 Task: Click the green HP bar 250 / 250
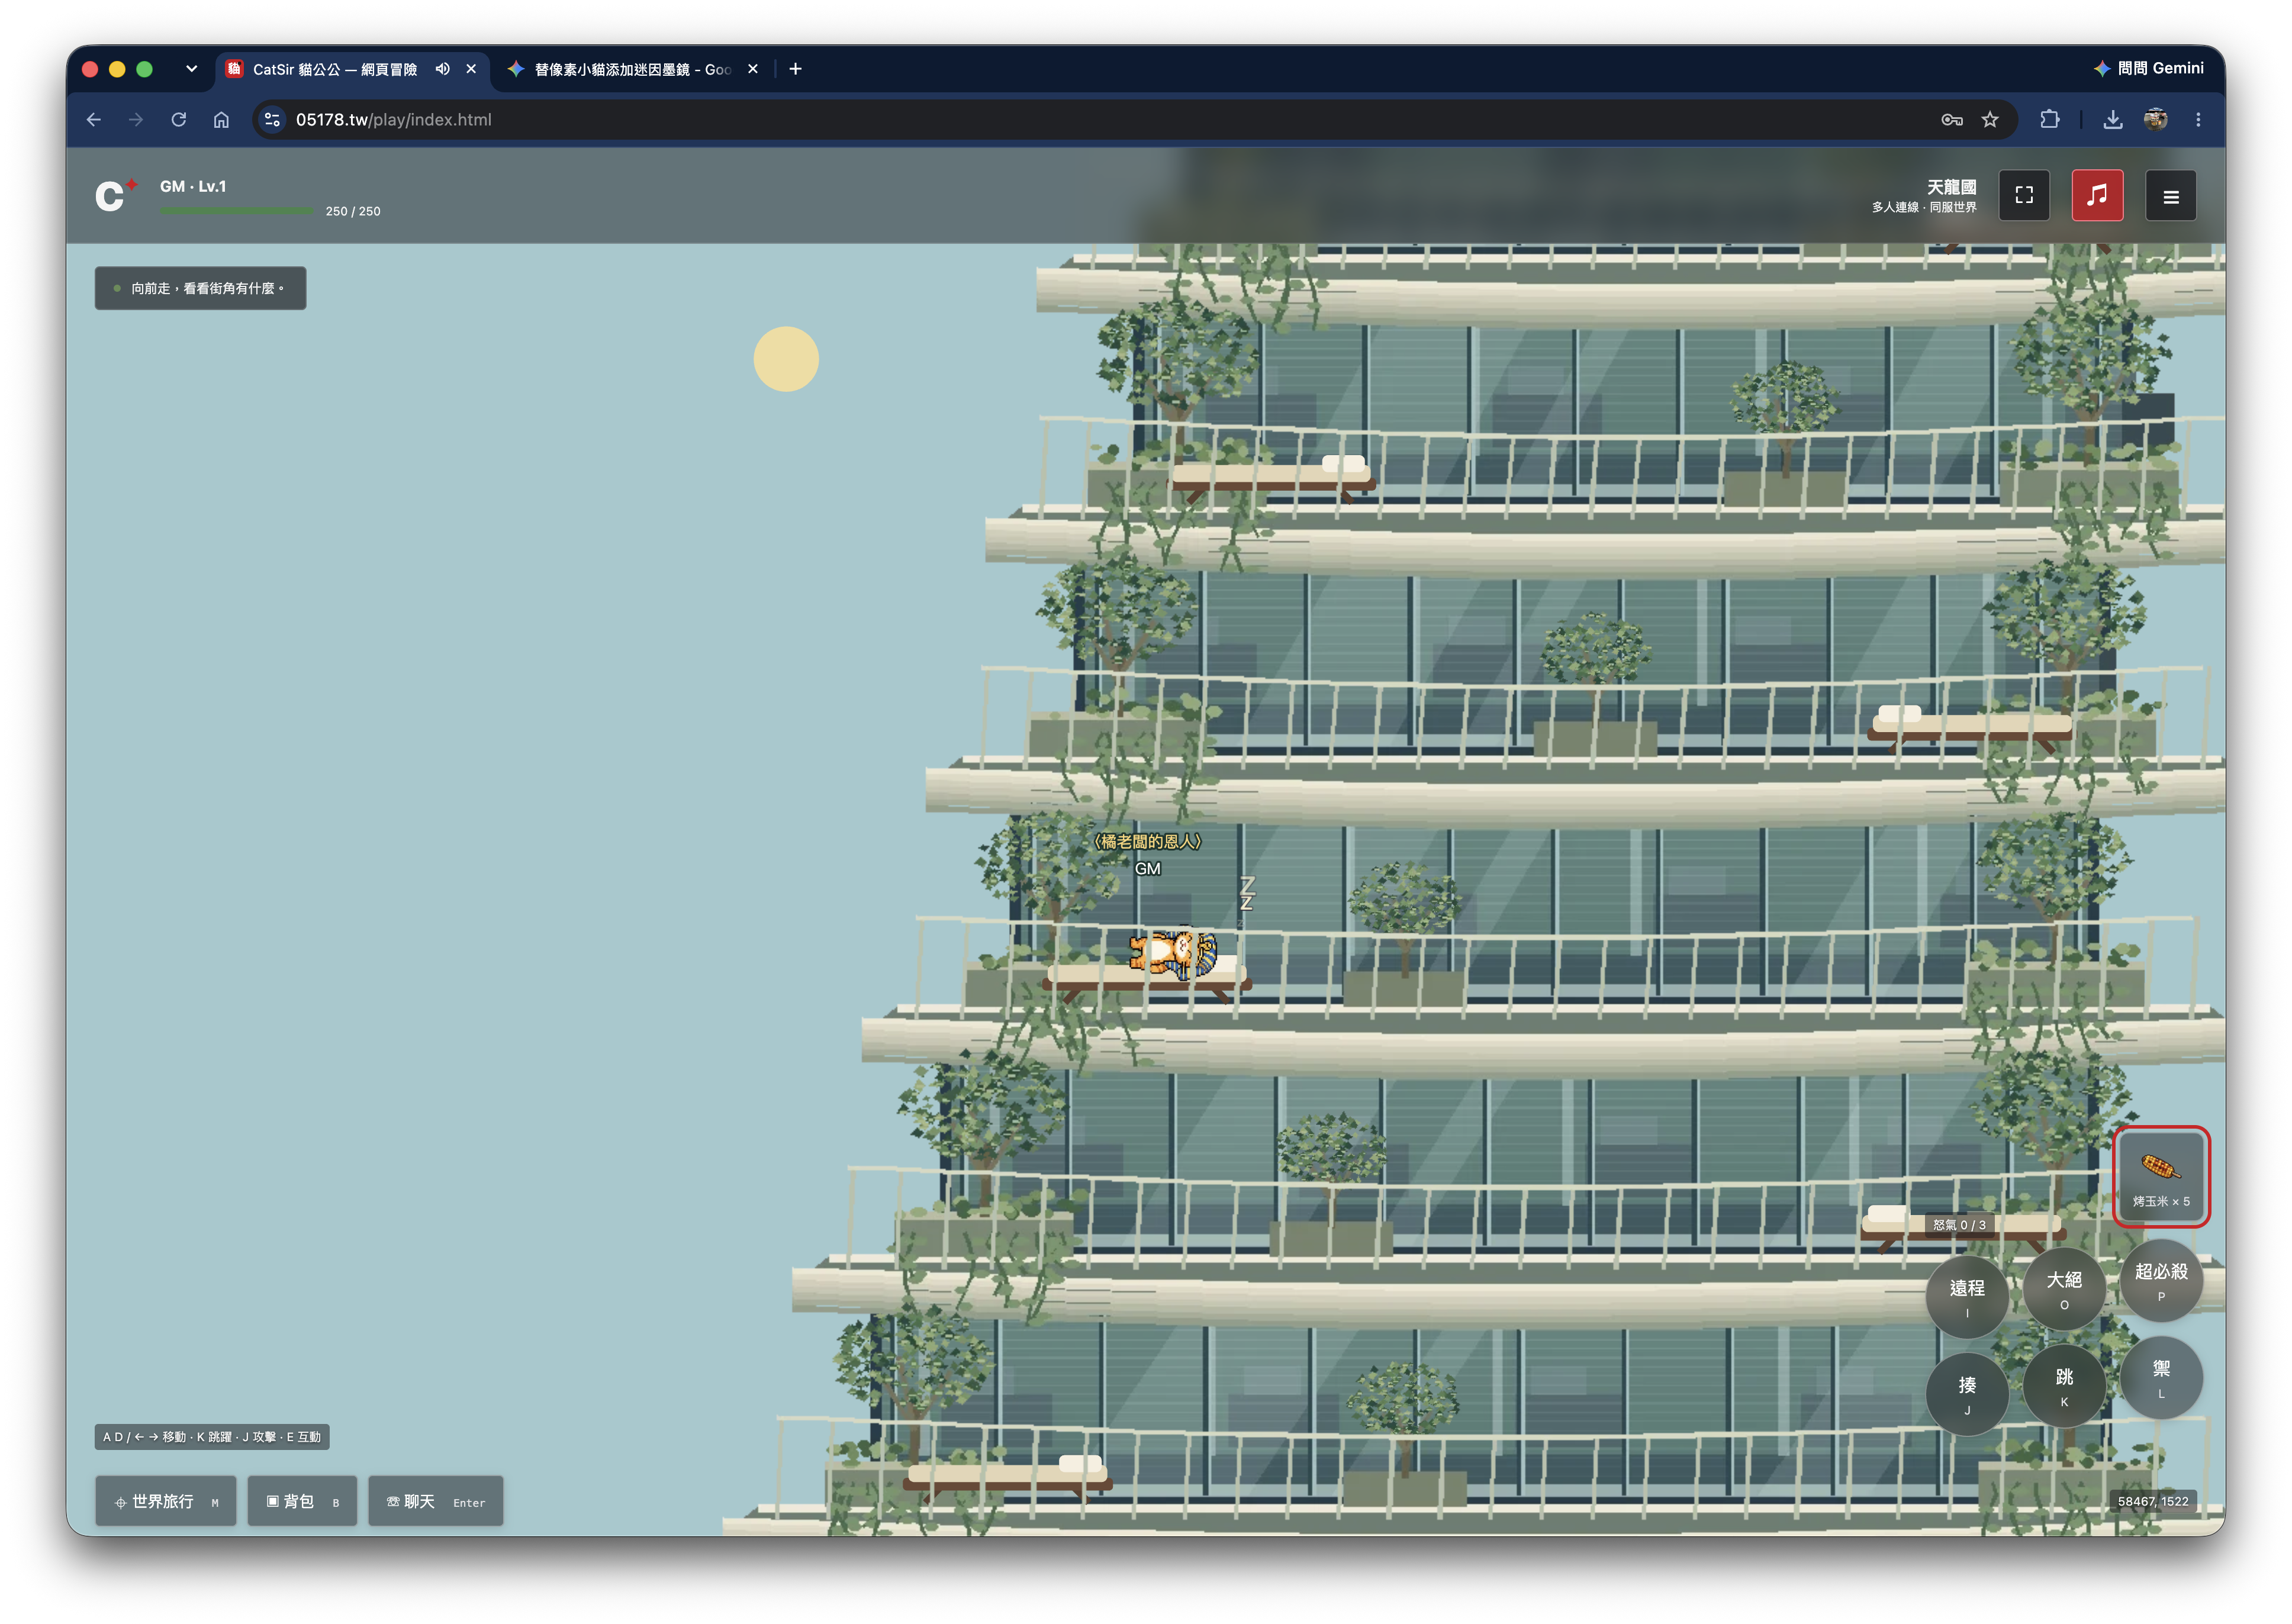coord(237,211)
